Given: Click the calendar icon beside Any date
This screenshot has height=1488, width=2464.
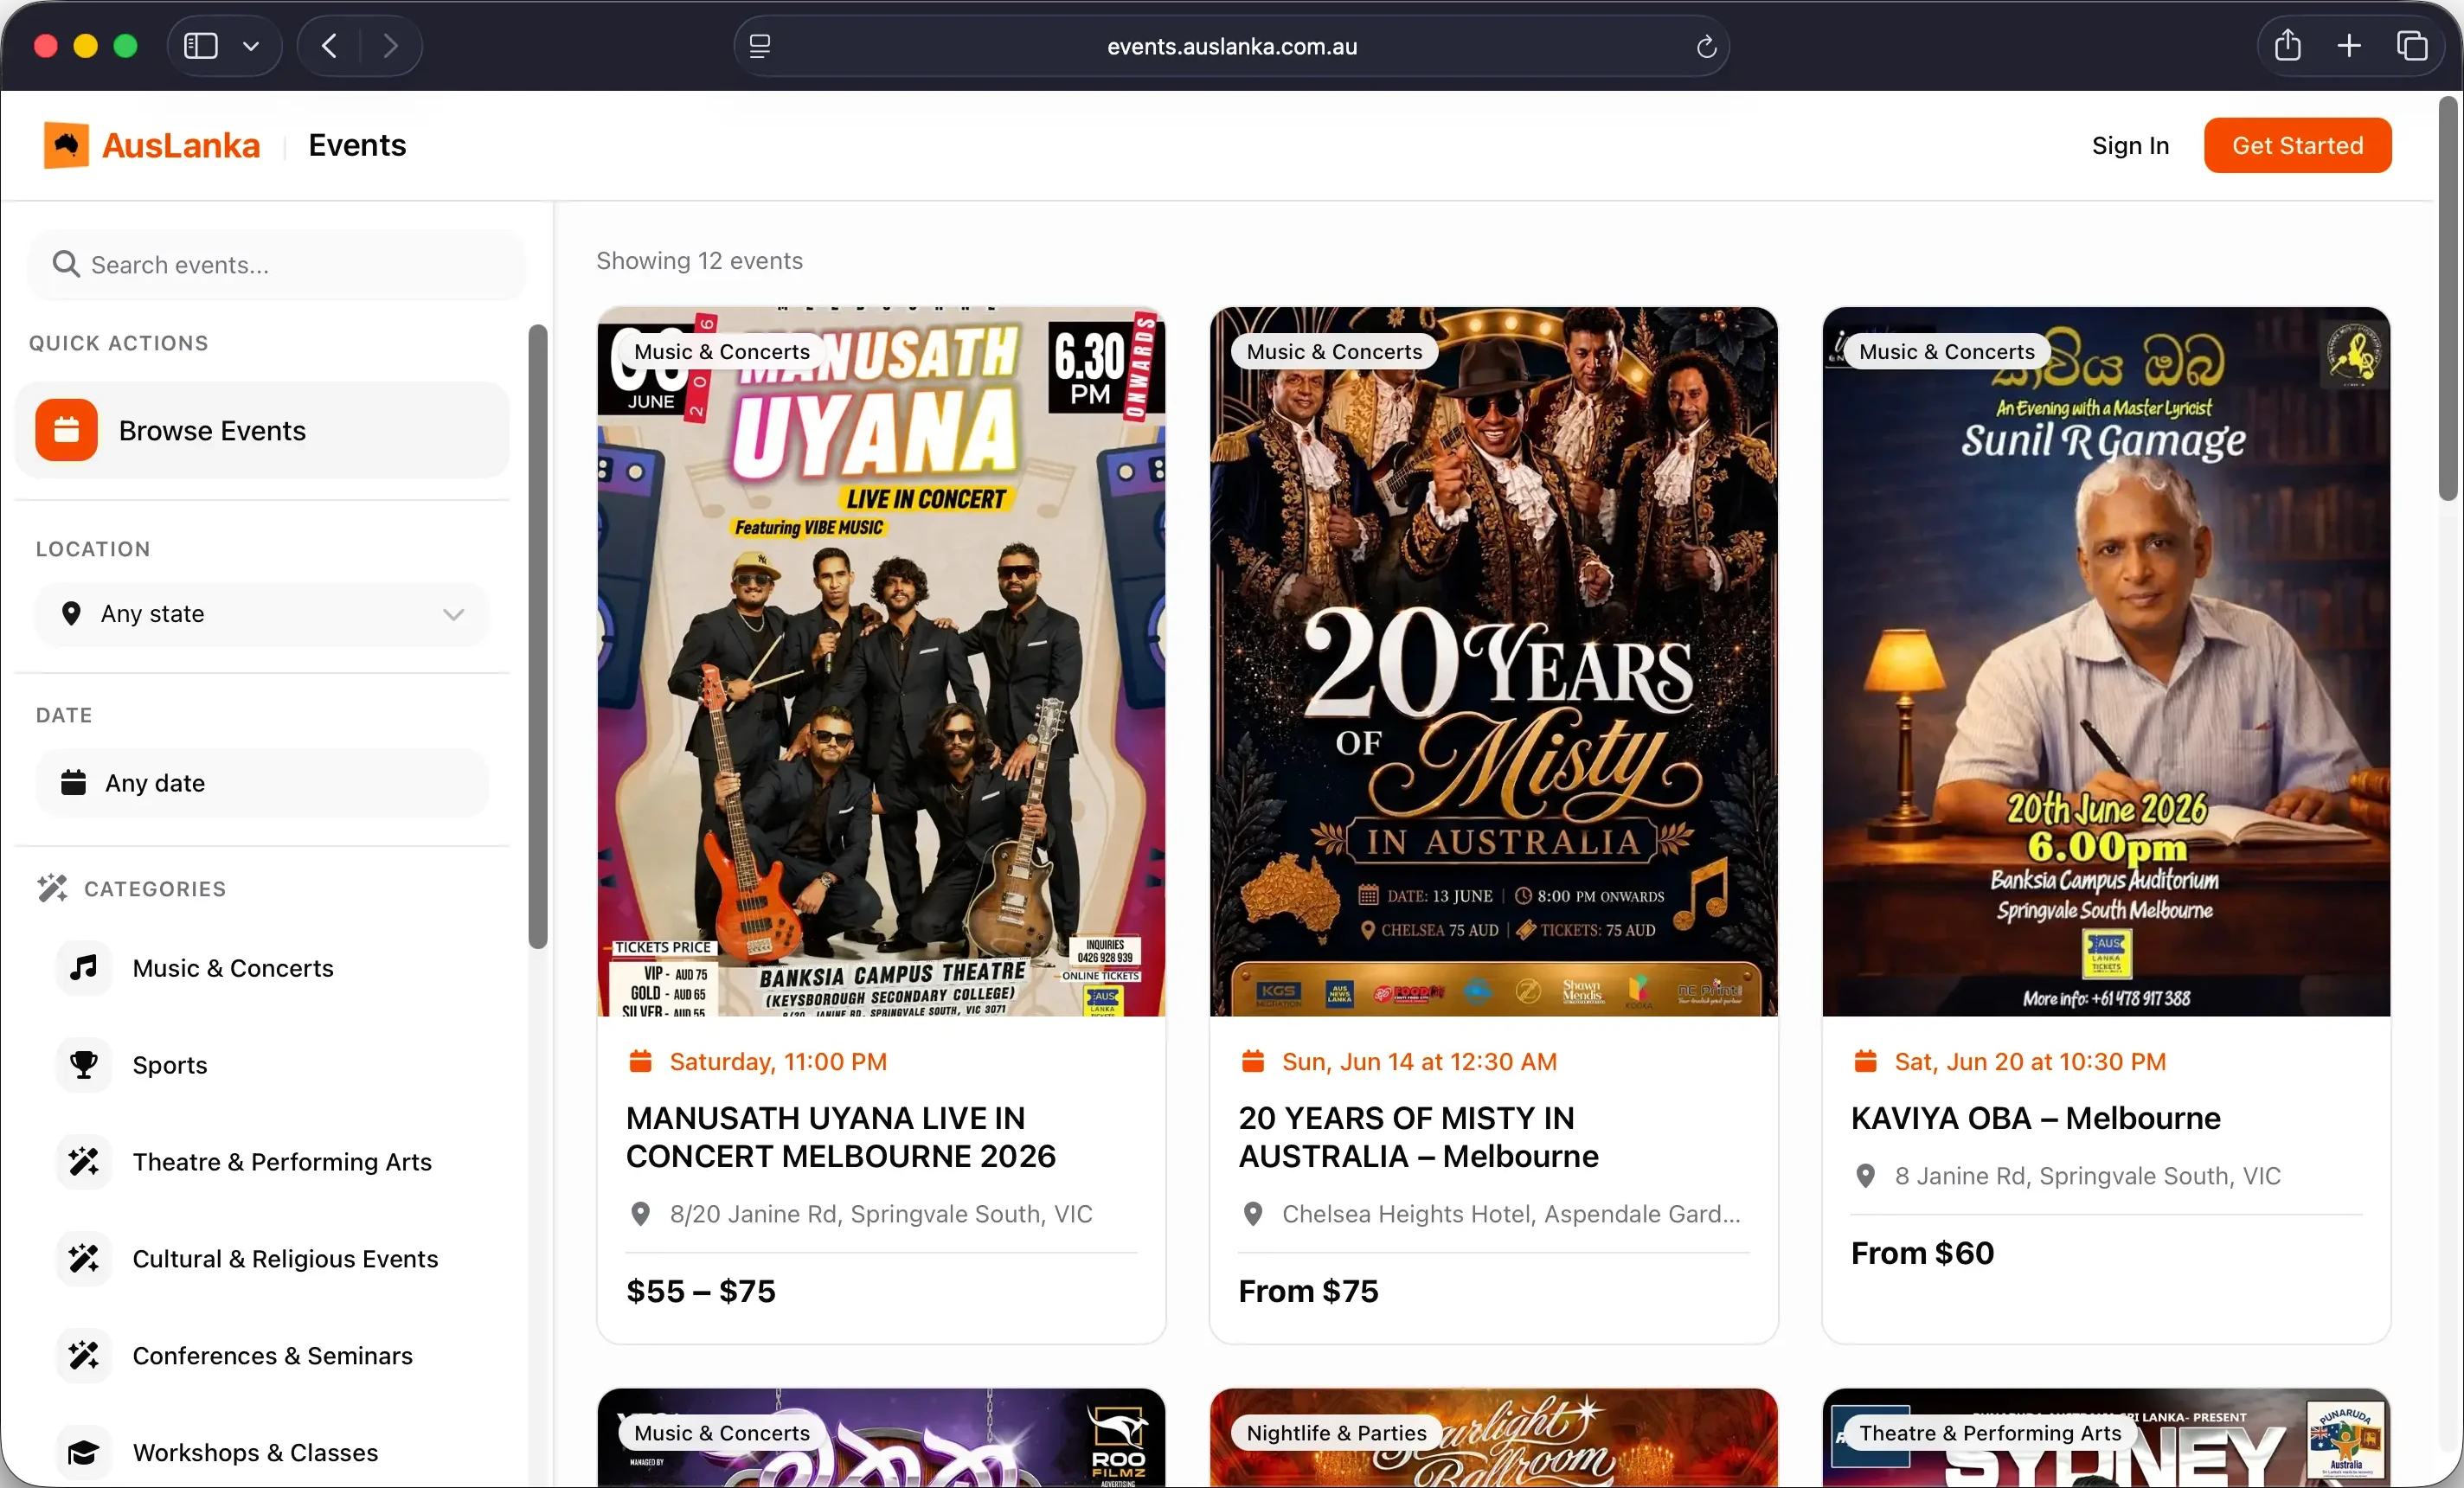Looking at the screenshot, I should coord(73,782).
